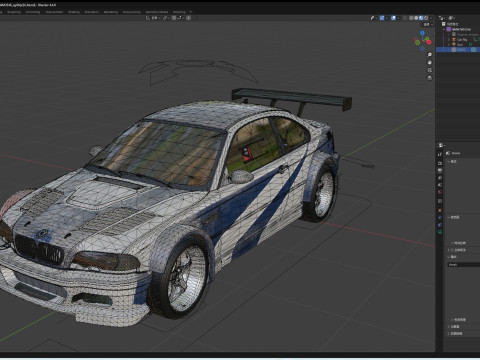The width and height of the screenshot is (480, 360).
Task: Open transform orientation dropdown in header
Action: (152, 18)
